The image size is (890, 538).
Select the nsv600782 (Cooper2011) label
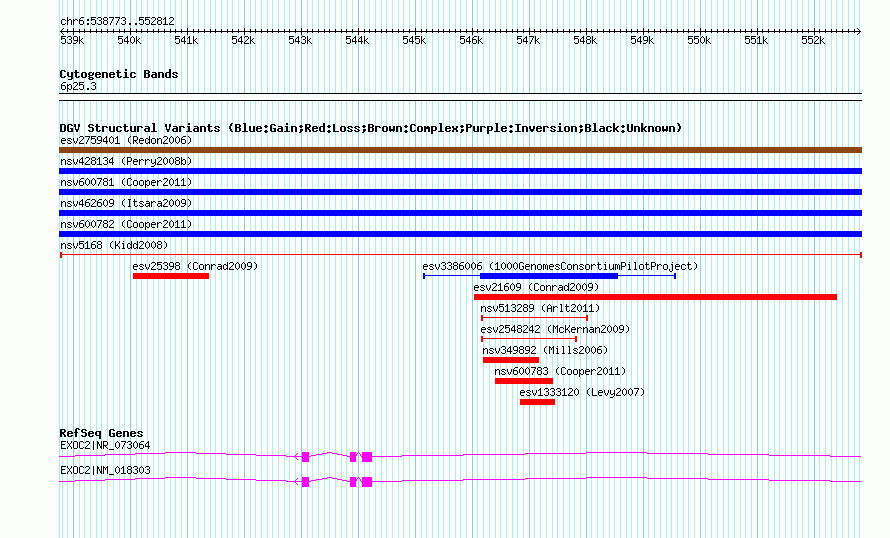(x=126, y=224)
